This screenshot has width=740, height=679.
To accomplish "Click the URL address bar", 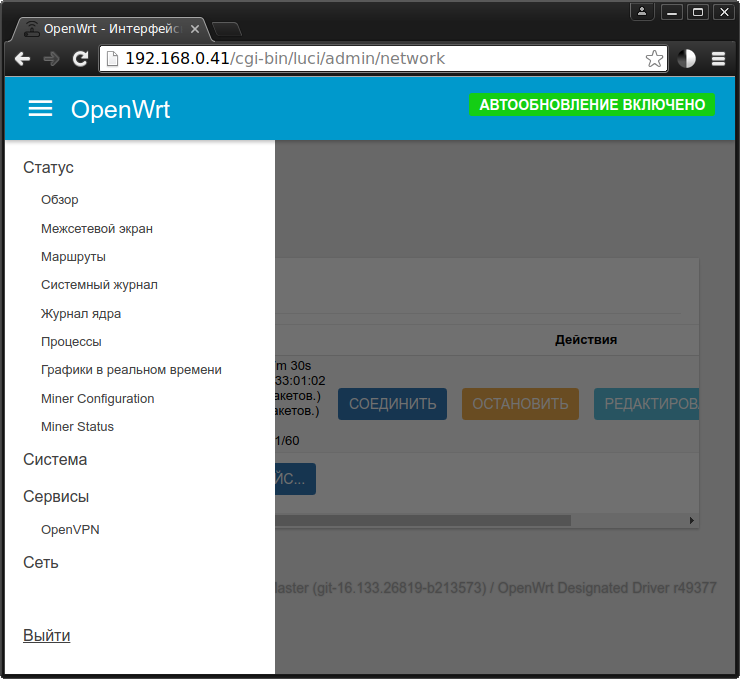I will pyautogui.click(x=380, y=59).
